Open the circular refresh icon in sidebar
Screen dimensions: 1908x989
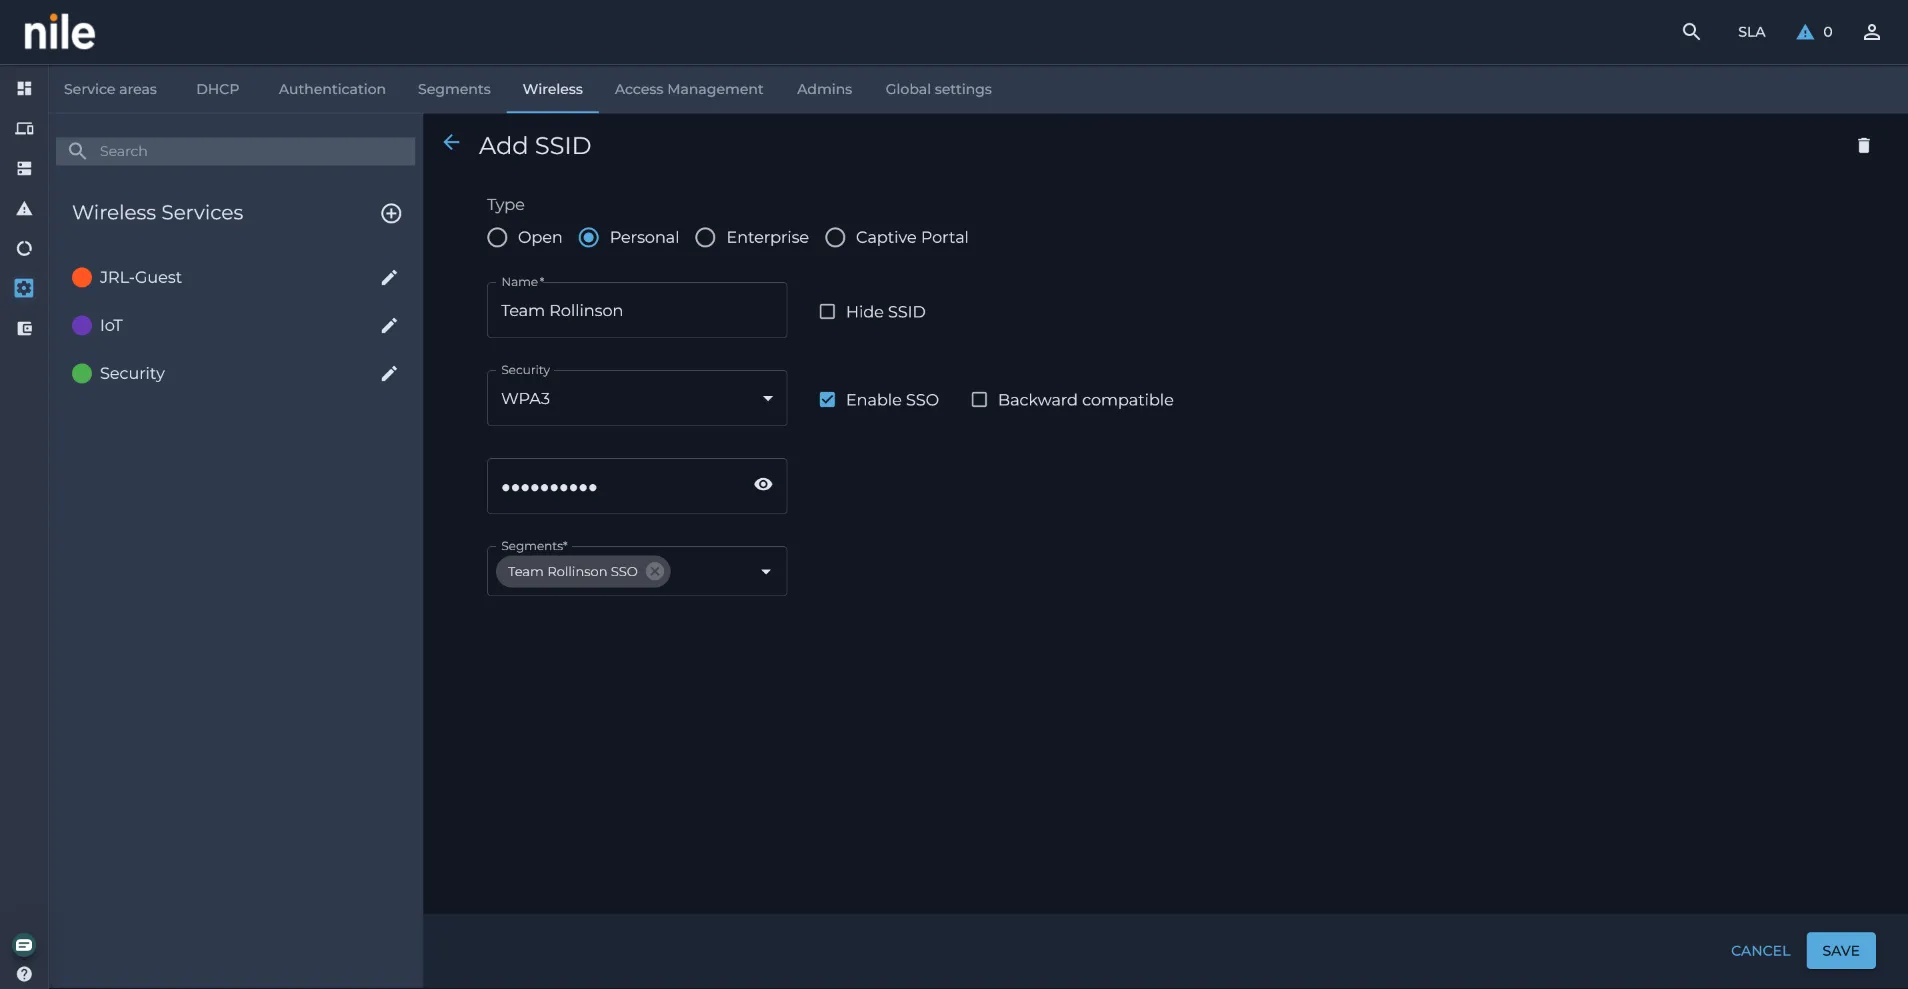tap(24, 249)
